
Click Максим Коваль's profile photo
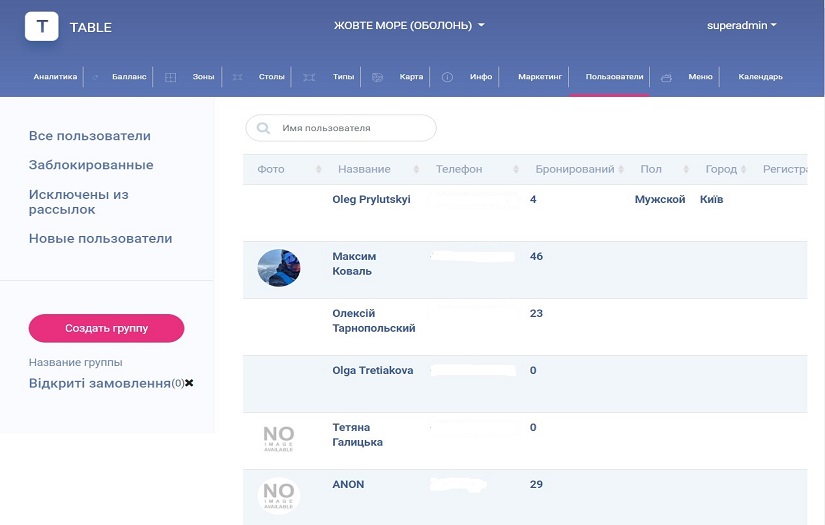(279, 268)
